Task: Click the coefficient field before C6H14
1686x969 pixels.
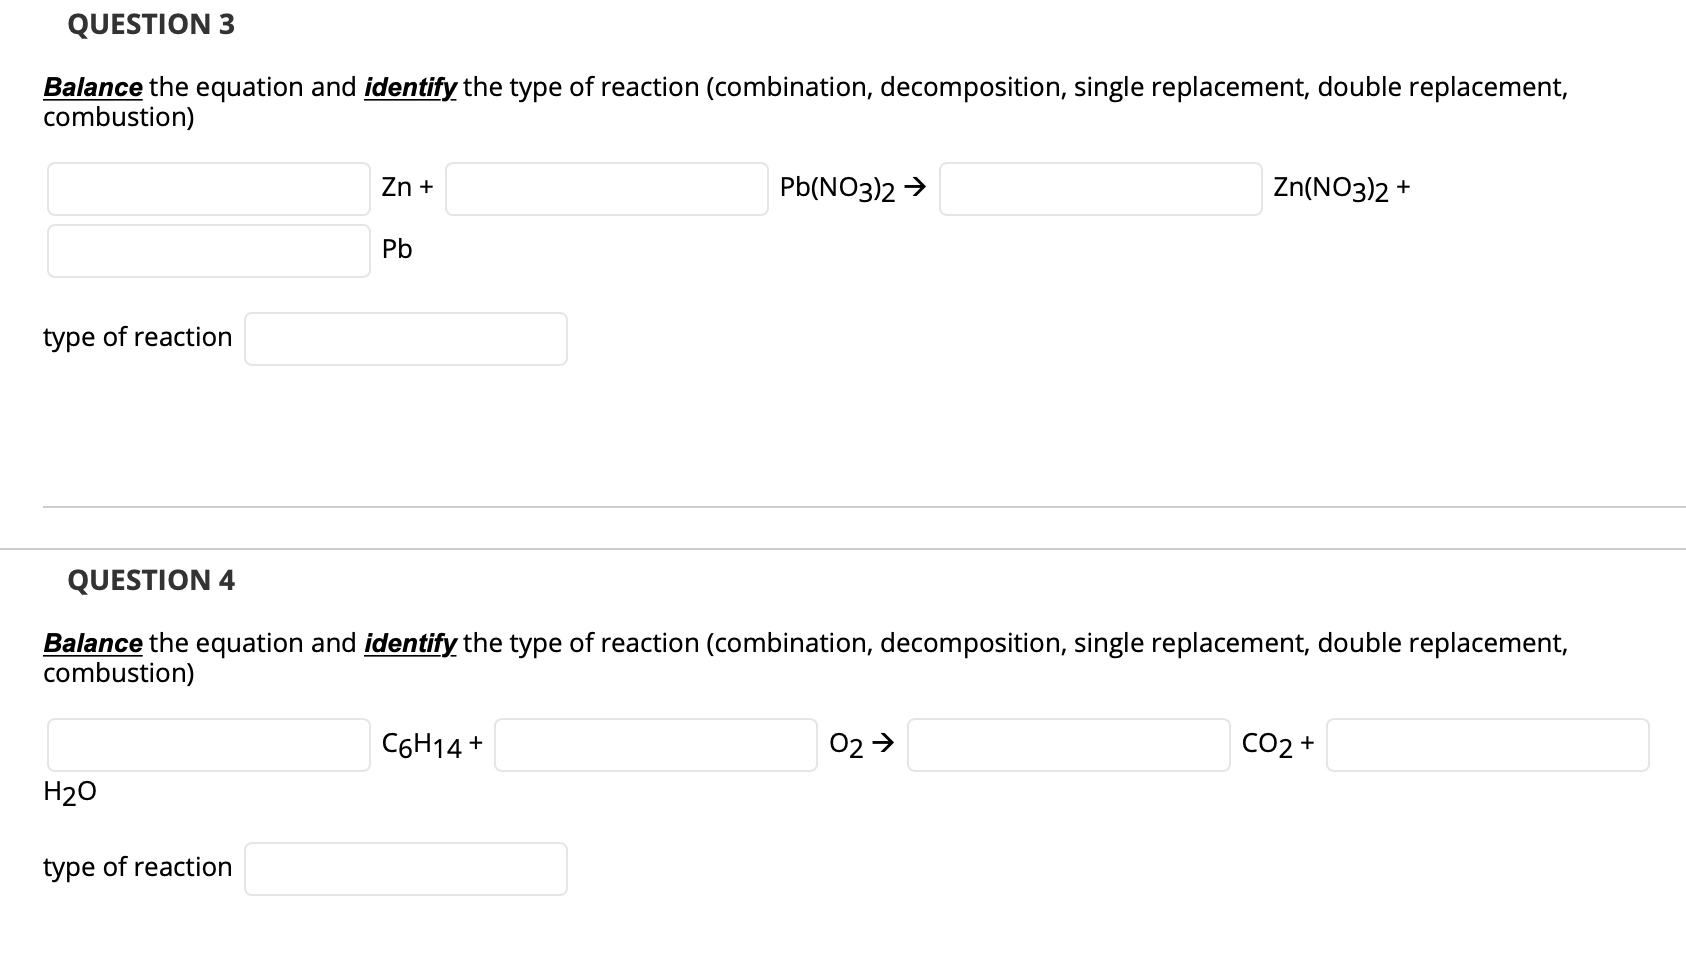Action: point(207,745)
